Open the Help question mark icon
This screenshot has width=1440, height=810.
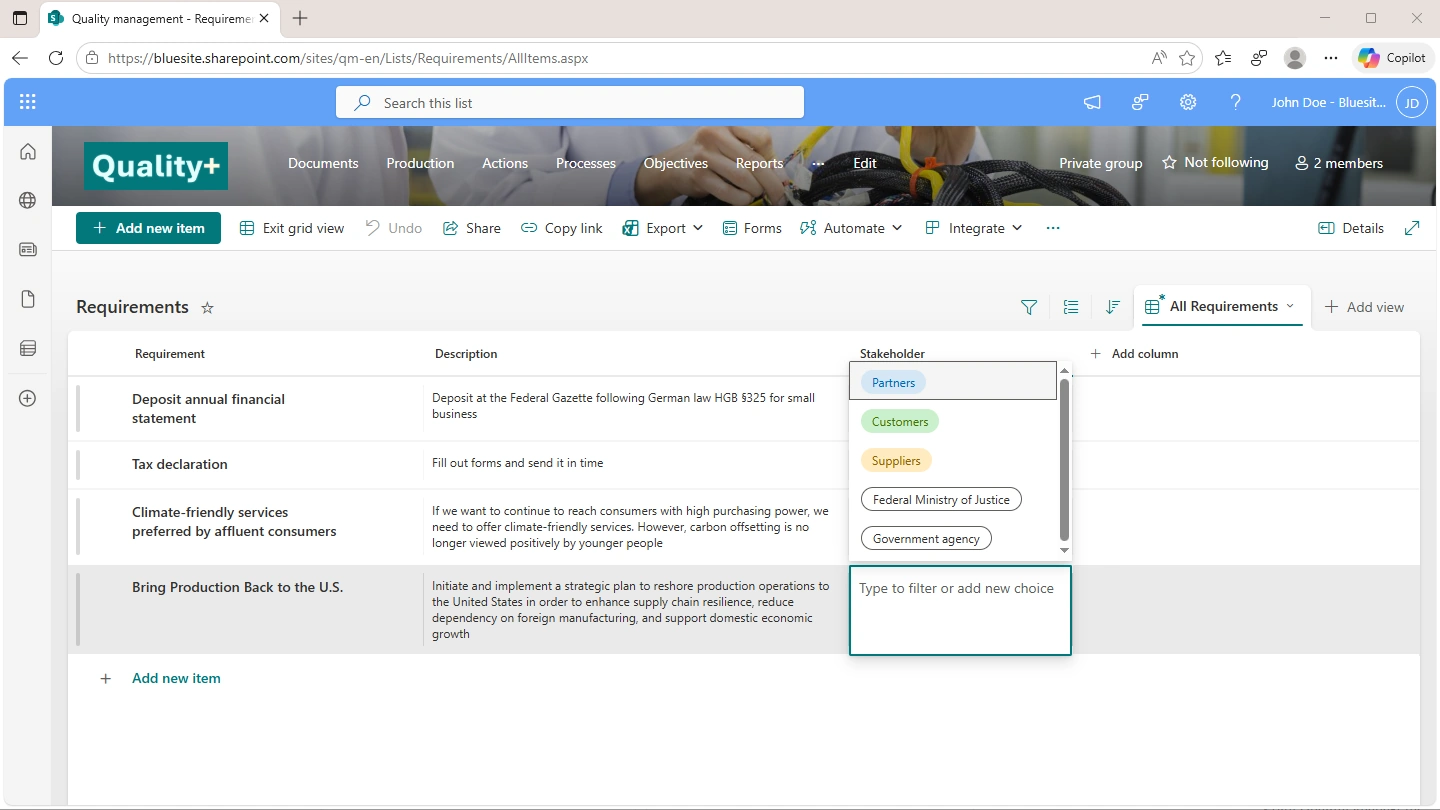(1235, 102)
